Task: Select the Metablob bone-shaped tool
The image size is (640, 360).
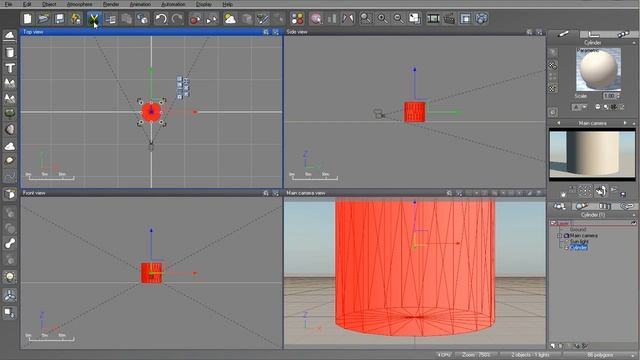Action: click(10, 243)
